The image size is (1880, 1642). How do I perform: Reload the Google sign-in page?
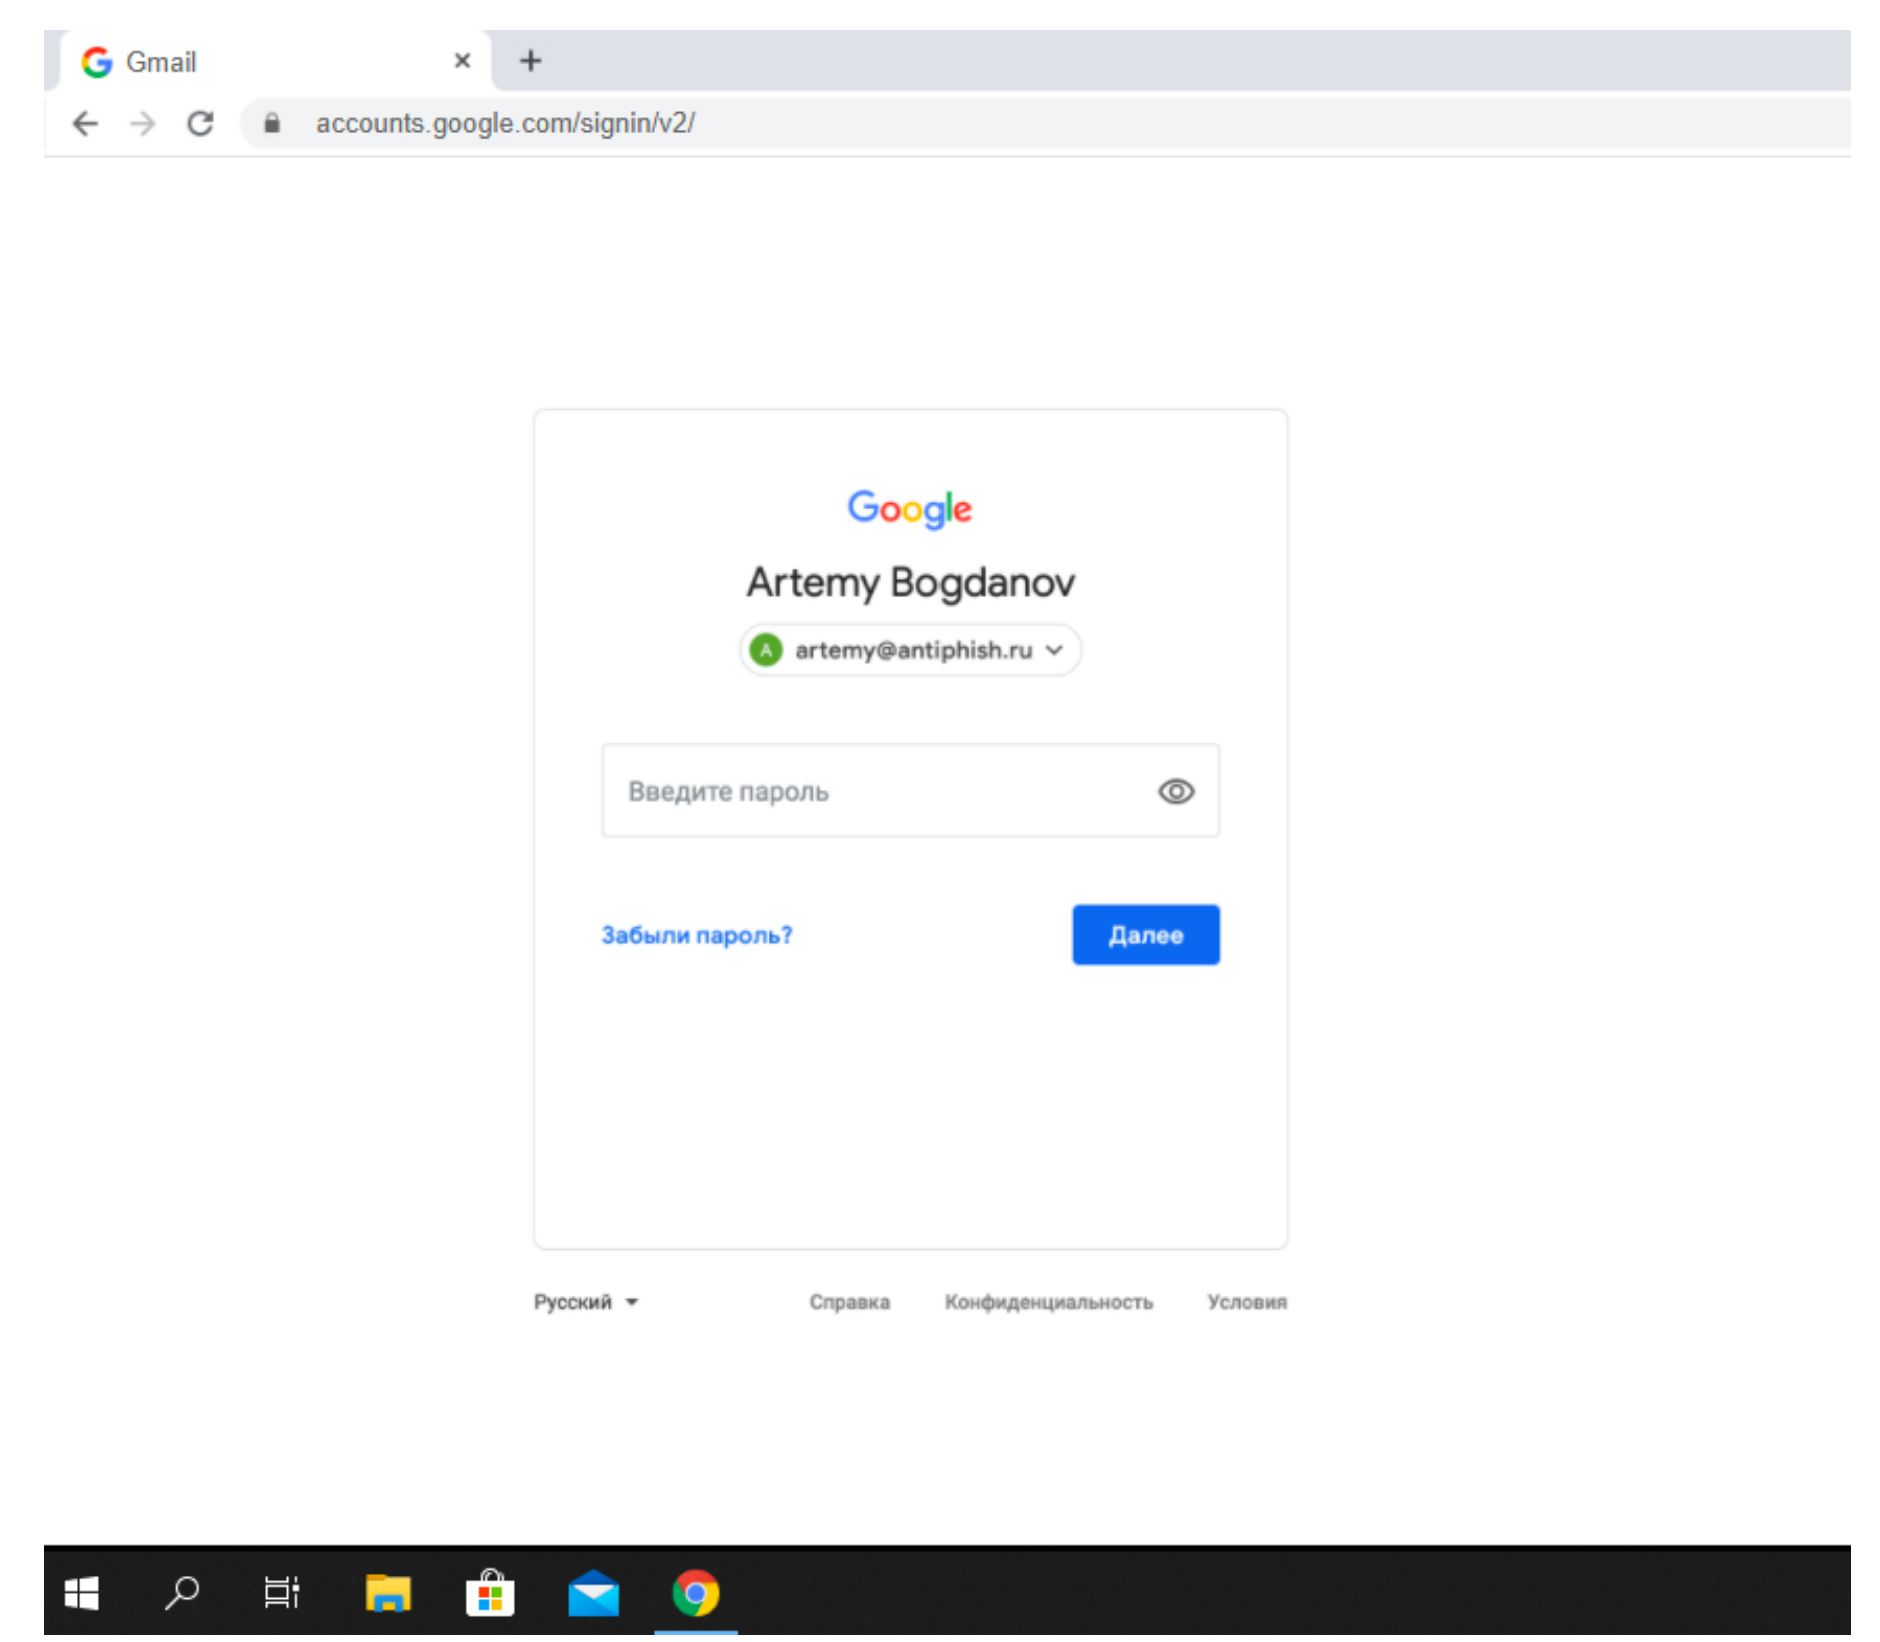click(201, 123)
